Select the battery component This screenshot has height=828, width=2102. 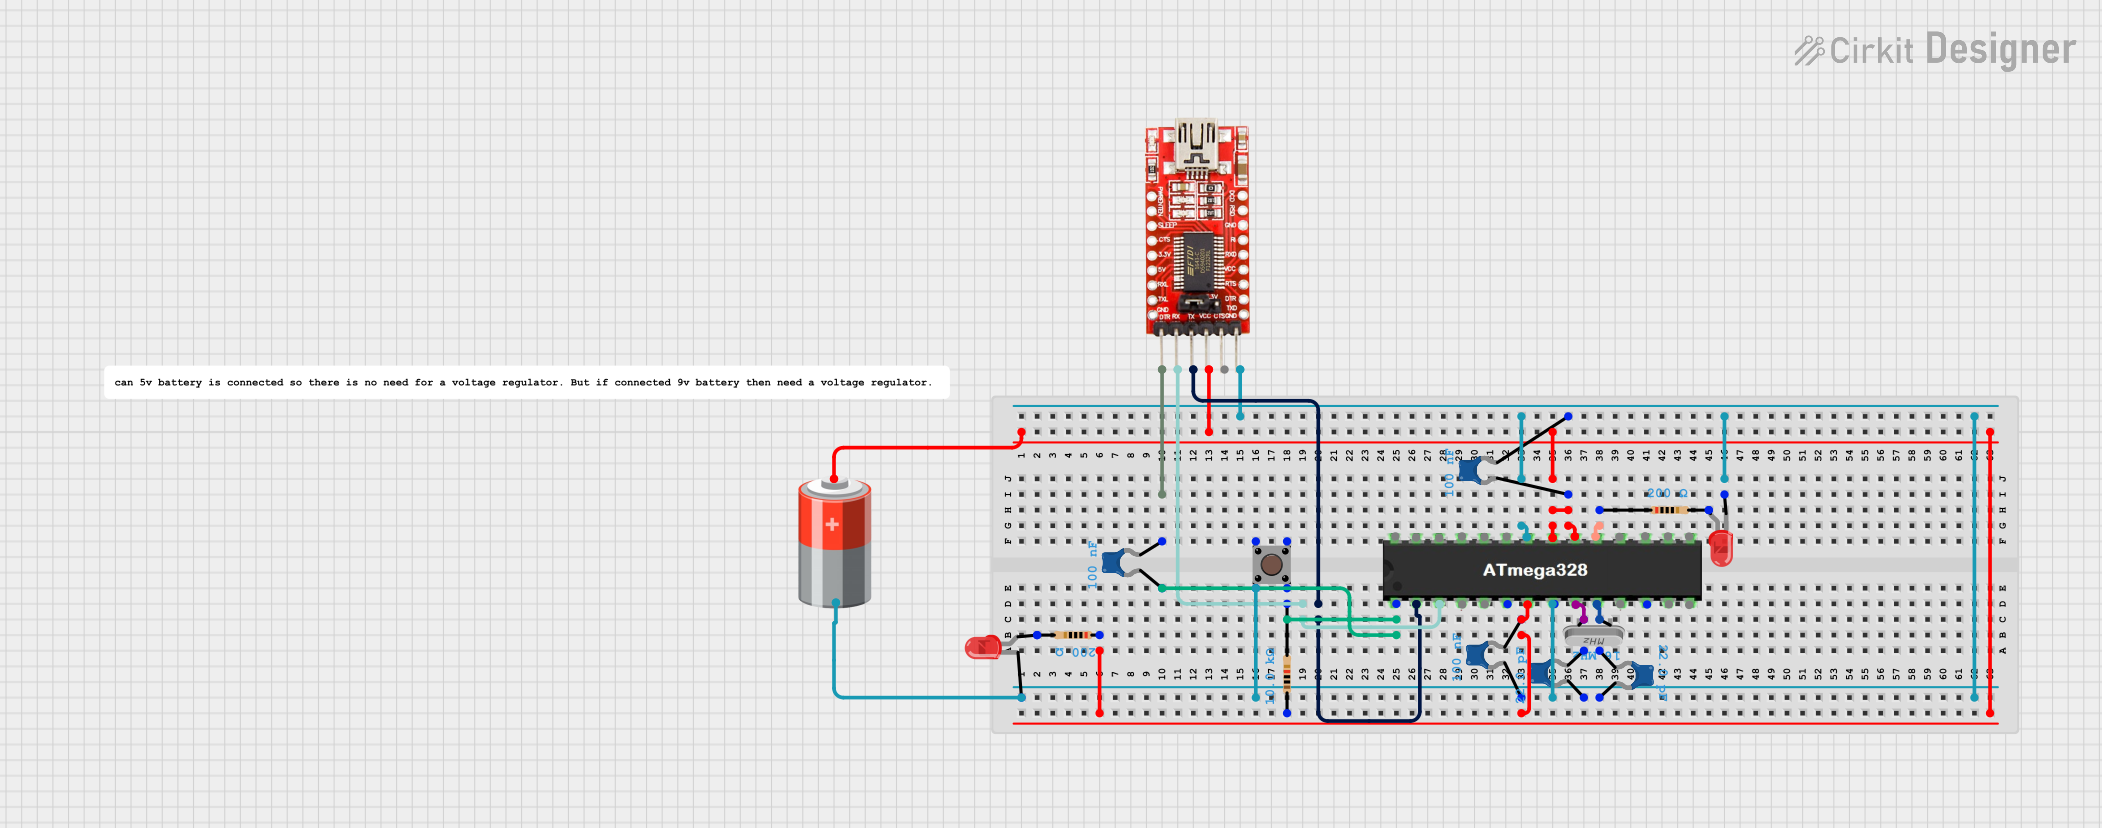coord(834,543)
